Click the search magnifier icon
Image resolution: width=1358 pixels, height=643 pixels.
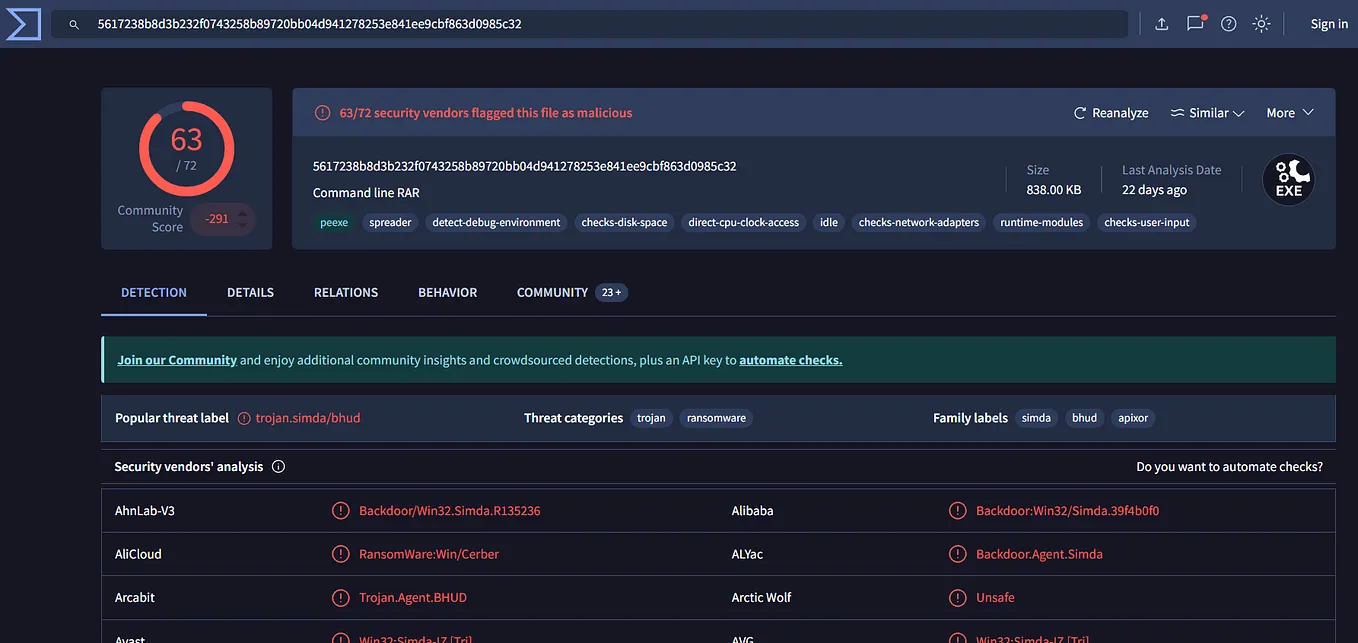(x=73, y=22)
